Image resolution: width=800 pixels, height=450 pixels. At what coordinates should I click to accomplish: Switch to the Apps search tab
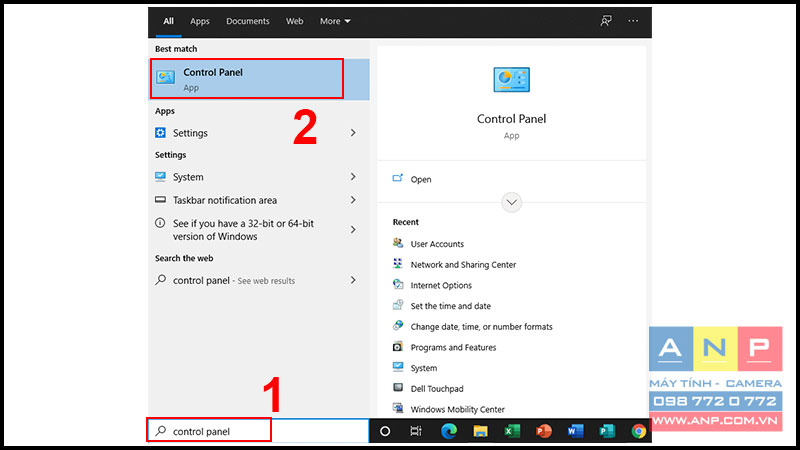(200, 21)
